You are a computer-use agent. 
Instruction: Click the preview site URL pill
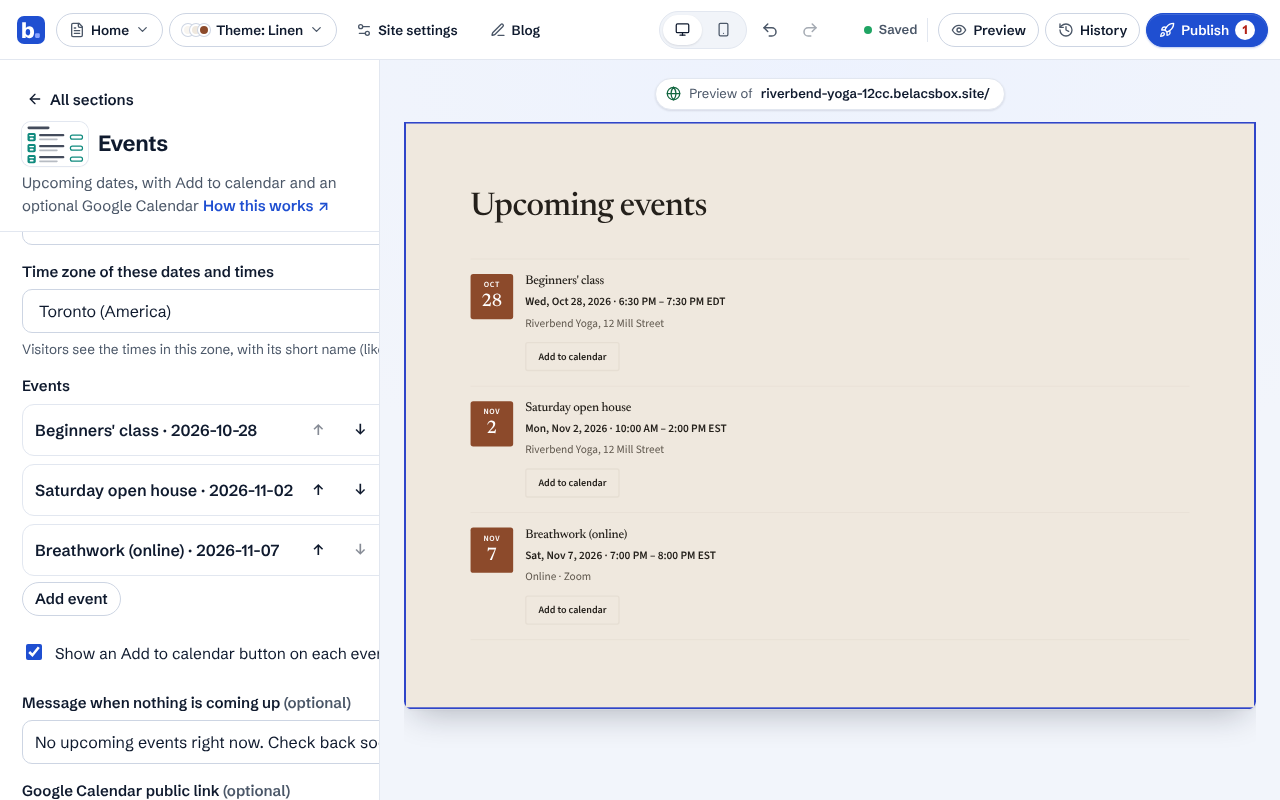coord(830,94)
